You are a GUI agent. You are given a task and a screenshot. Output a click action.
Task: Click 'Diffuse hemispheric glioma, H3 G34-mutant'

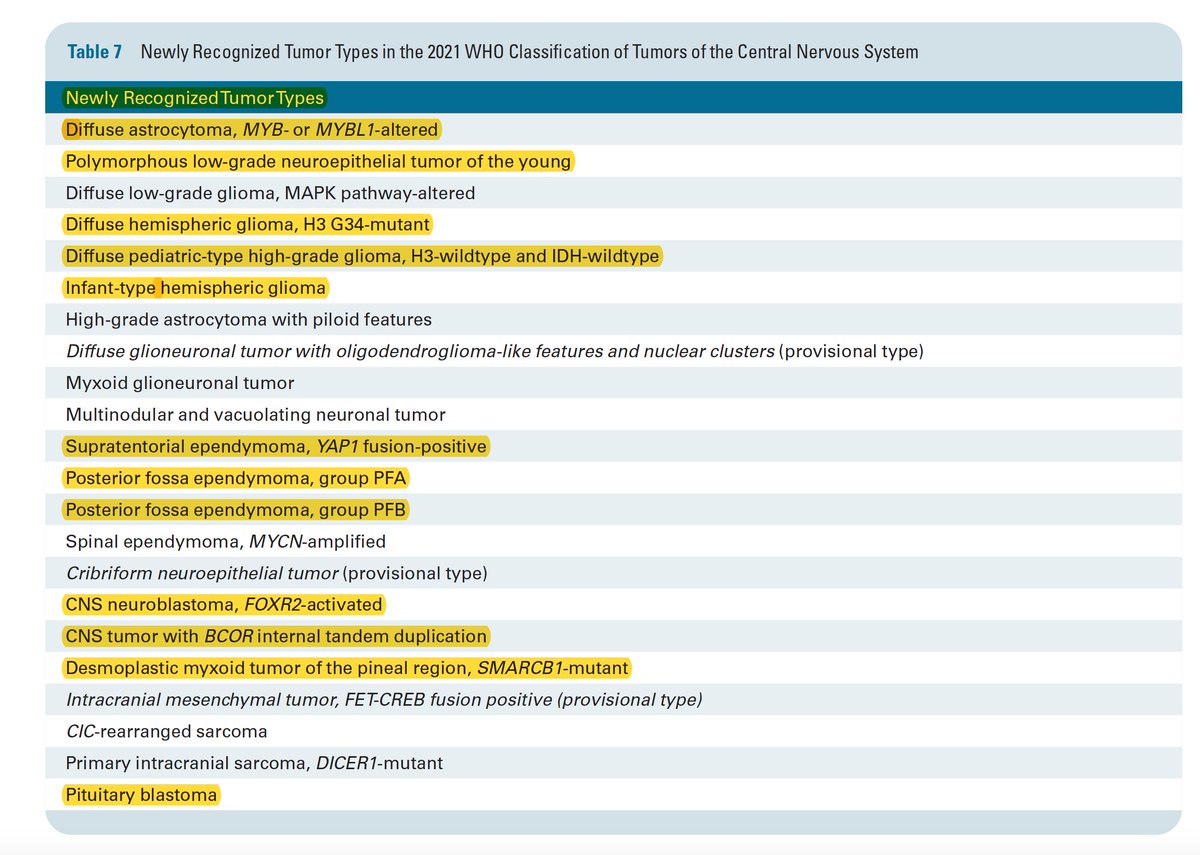pyautogui.click(x=248, y=225)
